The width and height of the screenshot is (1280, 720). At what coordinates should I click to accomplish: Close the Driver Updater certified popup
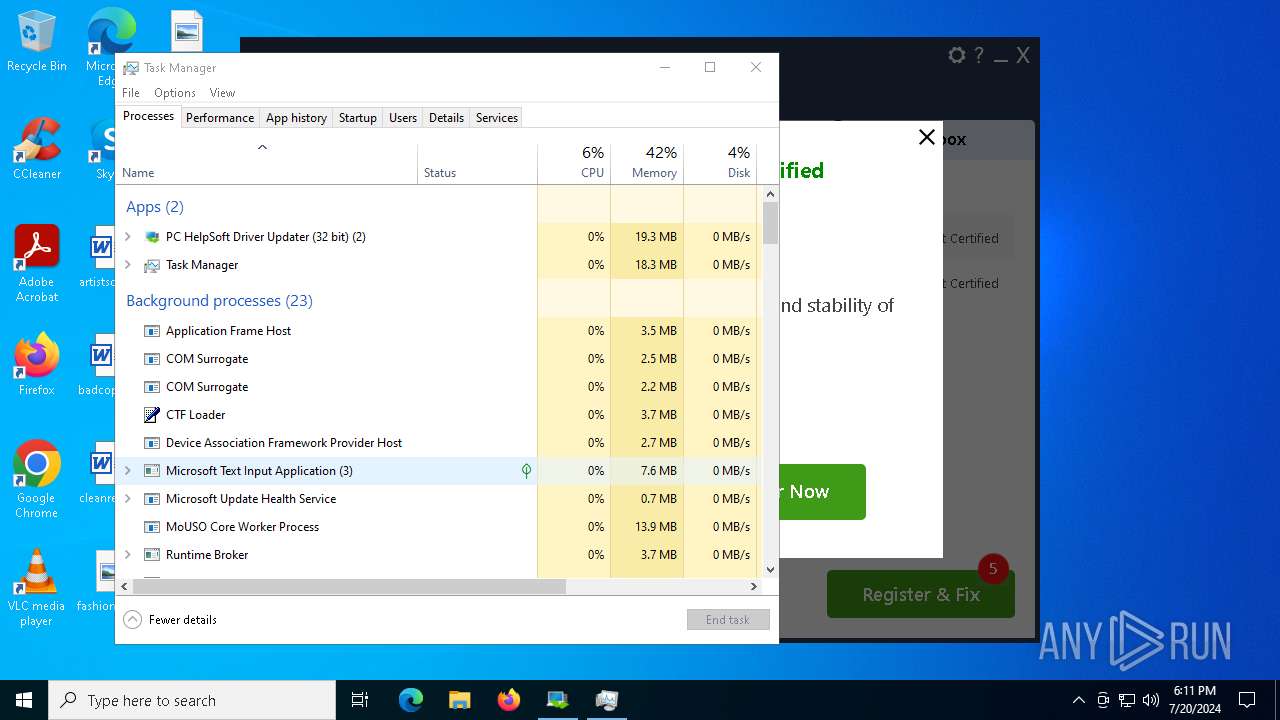927,137
